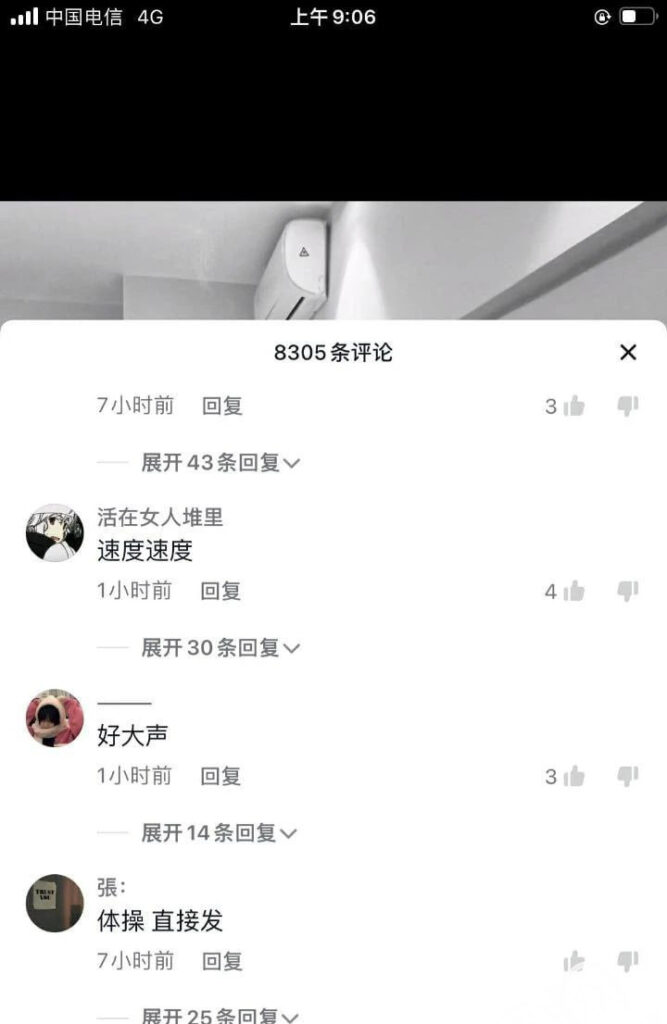The width and height of the screenshot is (667, 1024).
Task: Dislike the 速度速度 comment
Action: (x=628, y=592)
